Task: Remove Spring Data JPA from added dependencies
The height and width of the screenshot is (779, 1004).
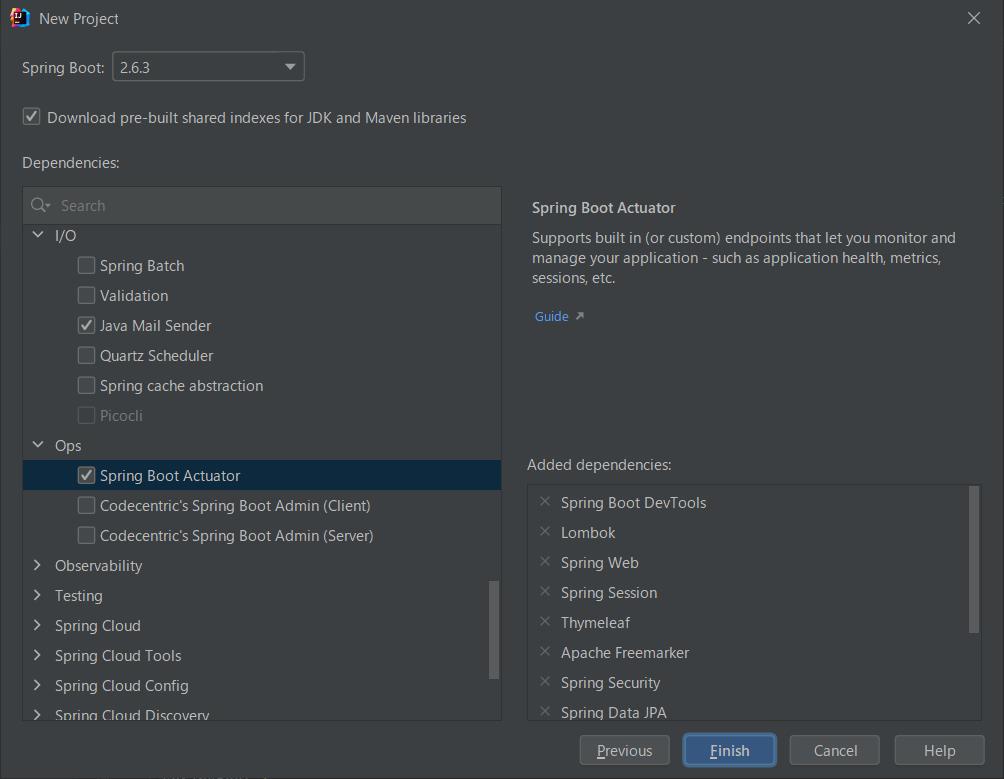Action: point(545,712)
